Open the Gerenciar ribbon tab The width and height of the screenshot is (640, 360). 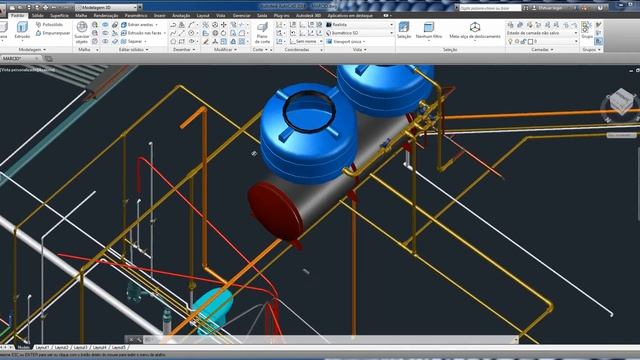pyautogui.click(x=241, y=16)
